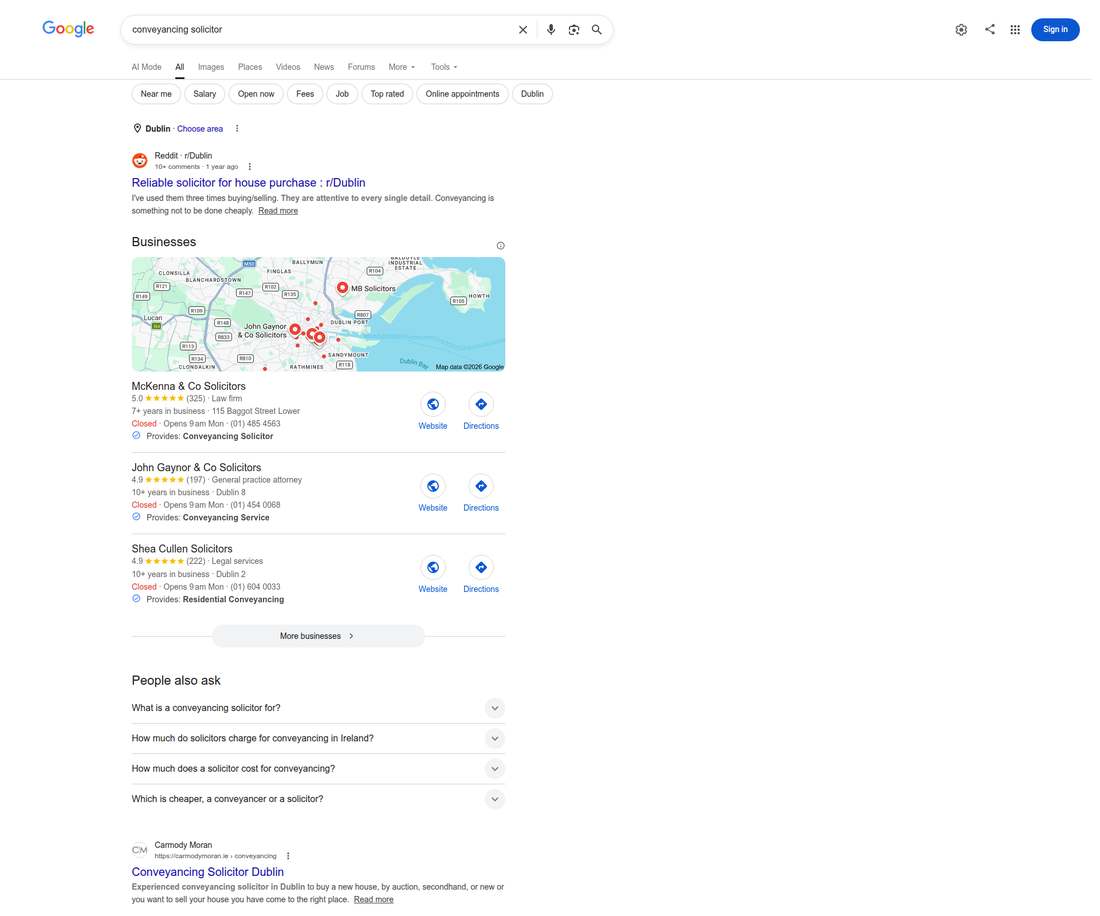Open search by image camera icon
The width and height of the screenshot is (1100, 916).
point(574,29)
